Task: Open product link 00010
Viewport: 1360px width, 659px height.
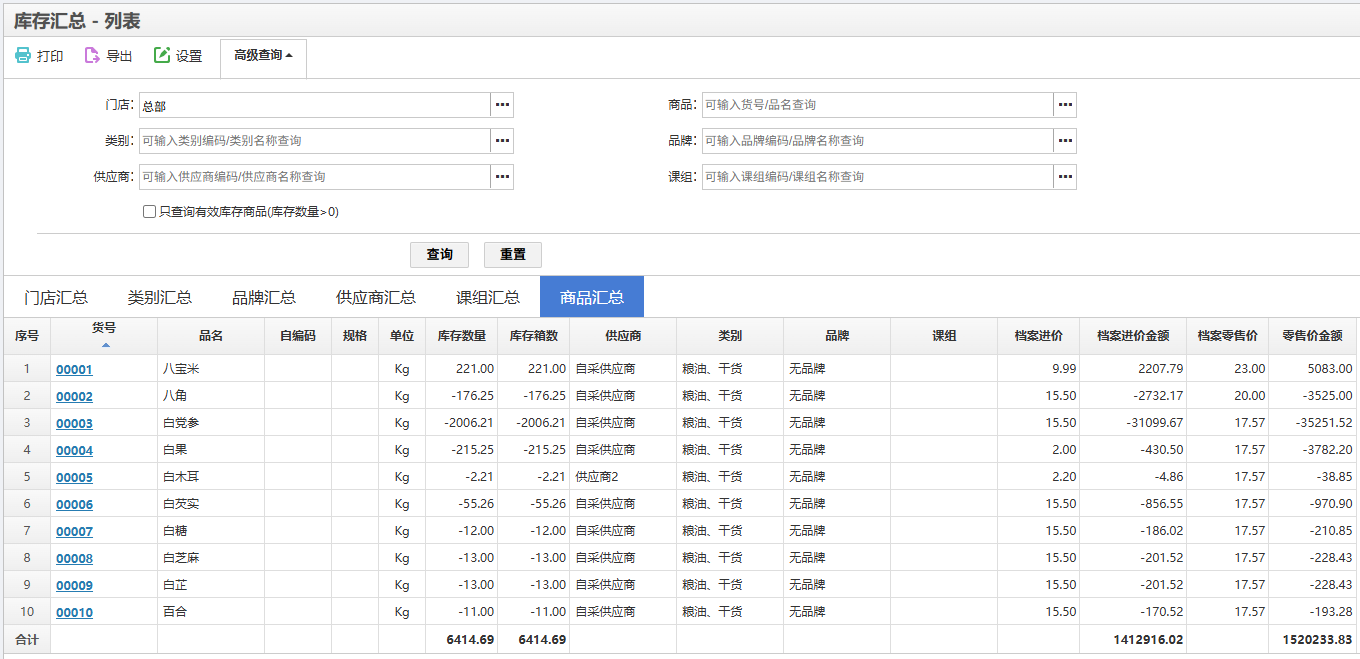Action: click(x=74, y=612)
